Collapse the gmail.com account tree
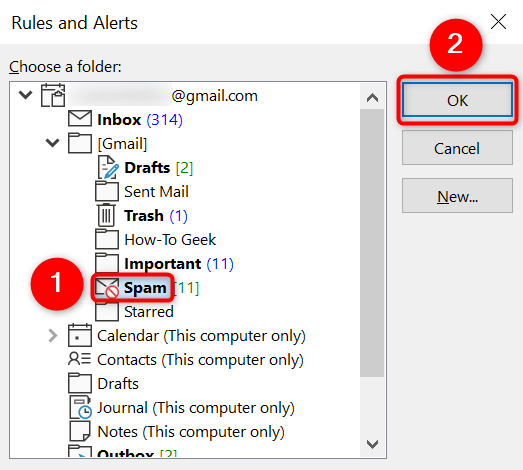The image size is (523, 470). (26, 95)
